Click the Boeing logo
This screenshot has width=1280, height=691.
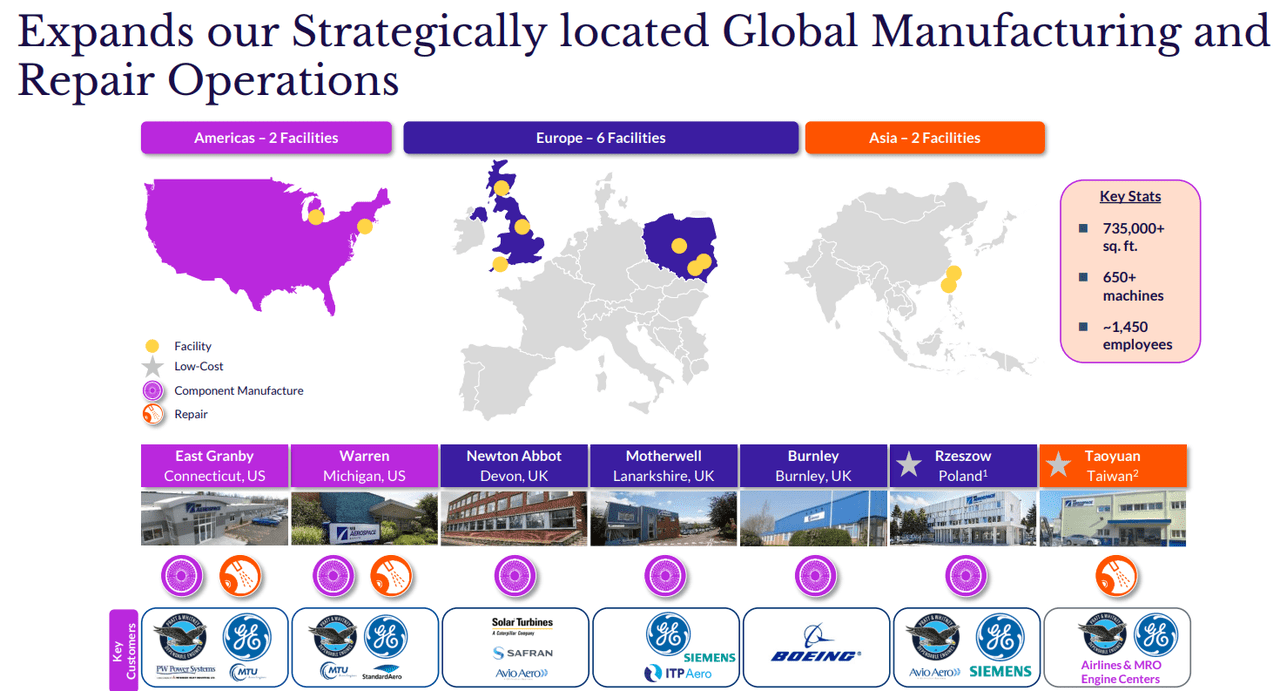815,656
